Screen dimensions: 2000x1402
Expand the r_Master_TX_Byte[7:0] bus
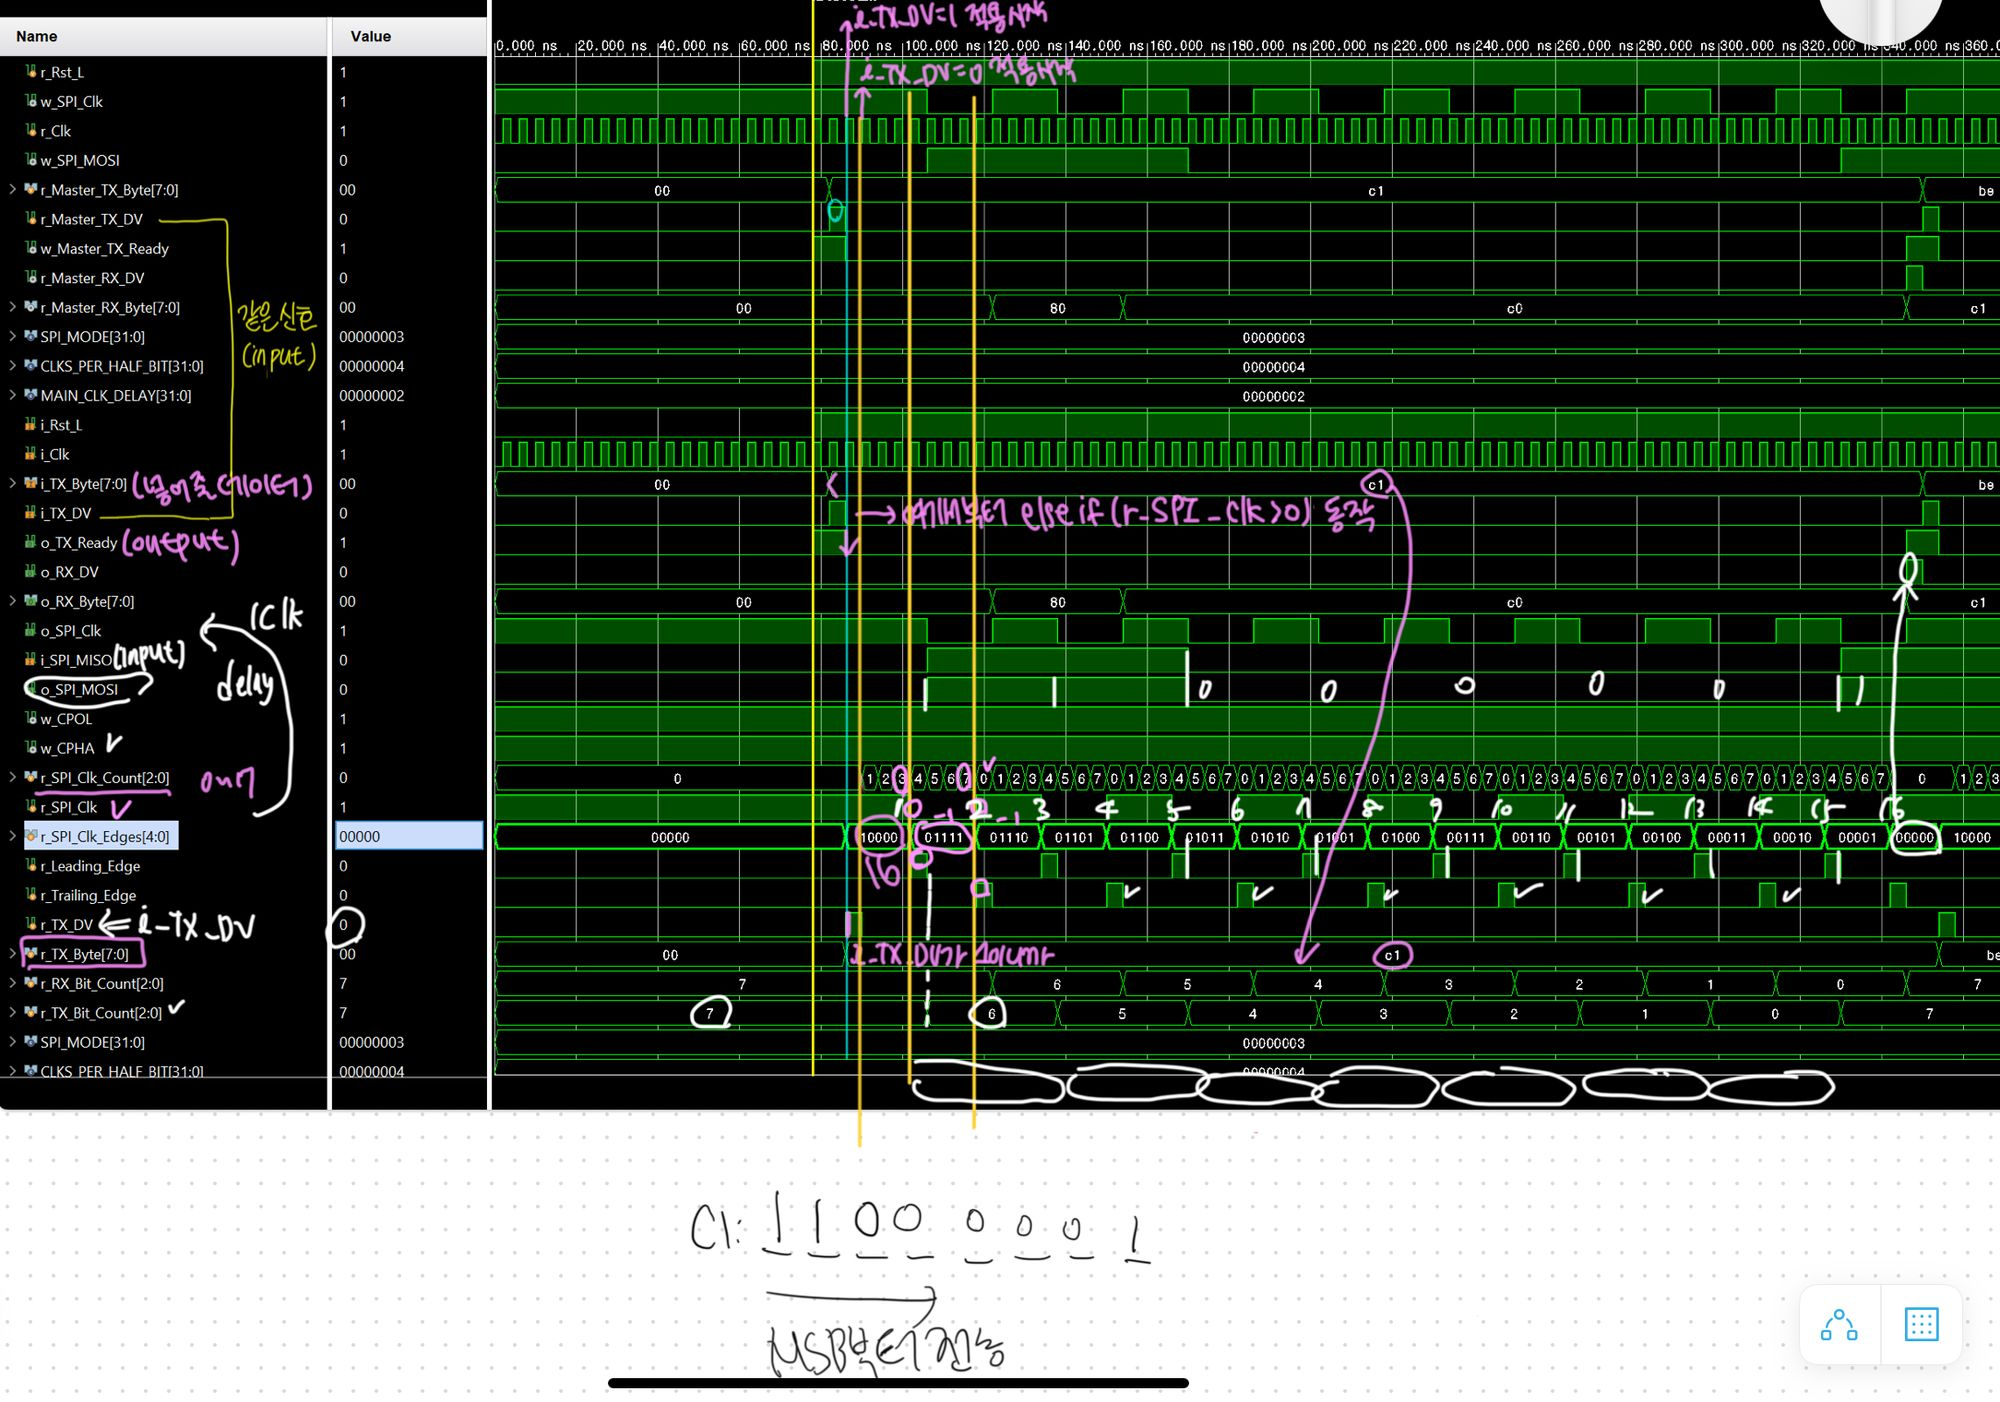coord(12,190)
